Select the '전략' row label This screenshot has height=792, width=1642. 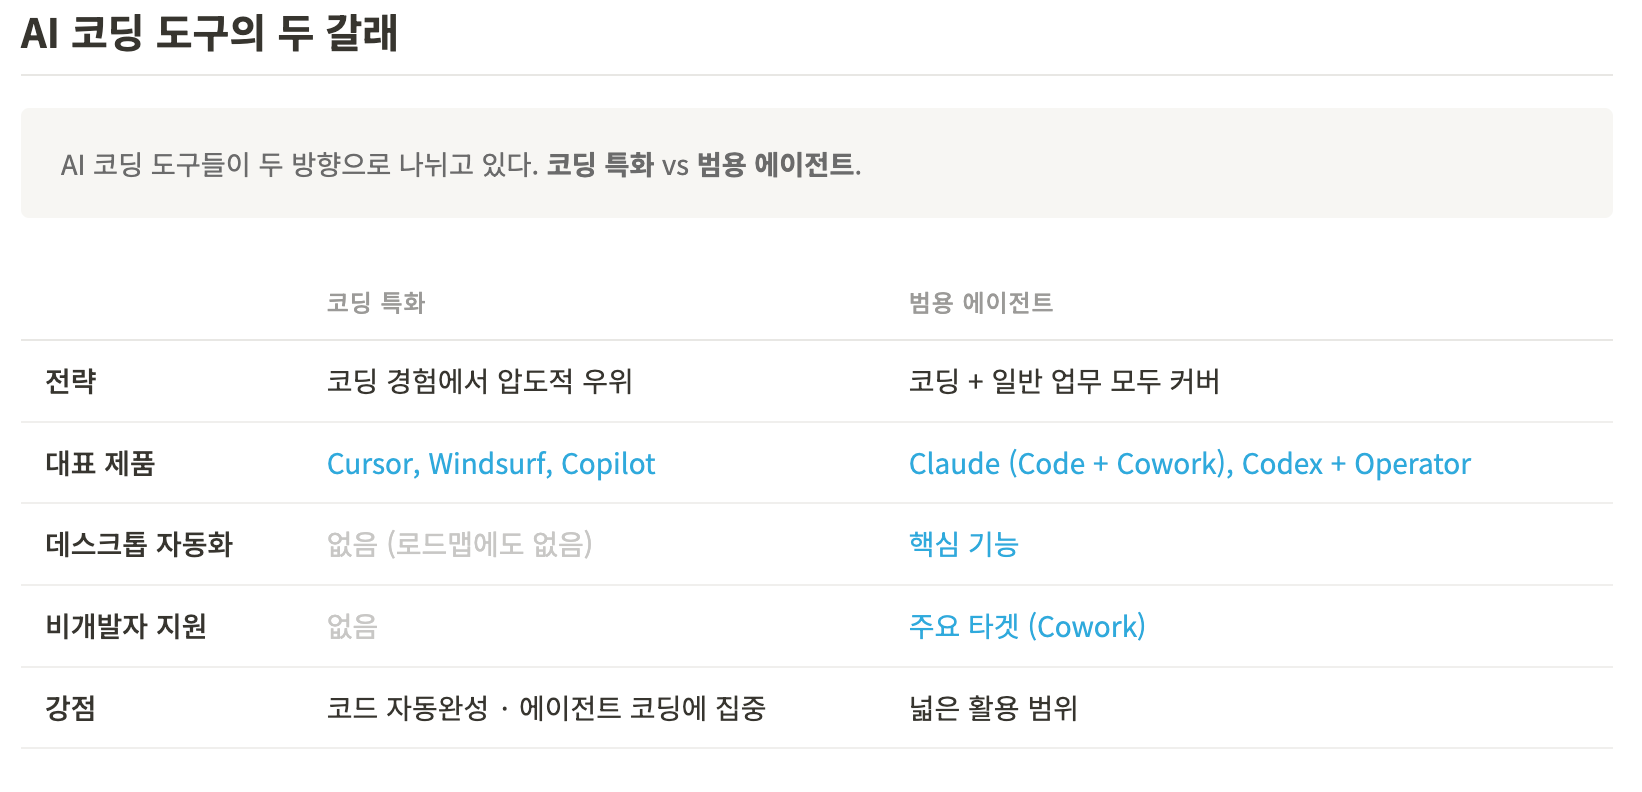(71, 381)
